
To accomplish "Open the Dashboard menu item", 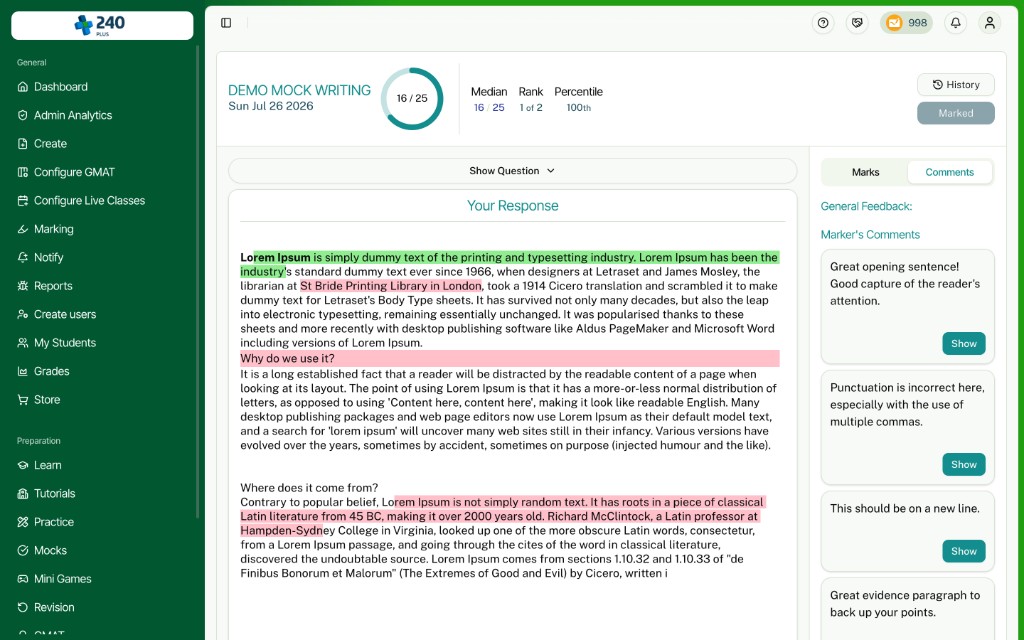I will (x=61, y=87).
